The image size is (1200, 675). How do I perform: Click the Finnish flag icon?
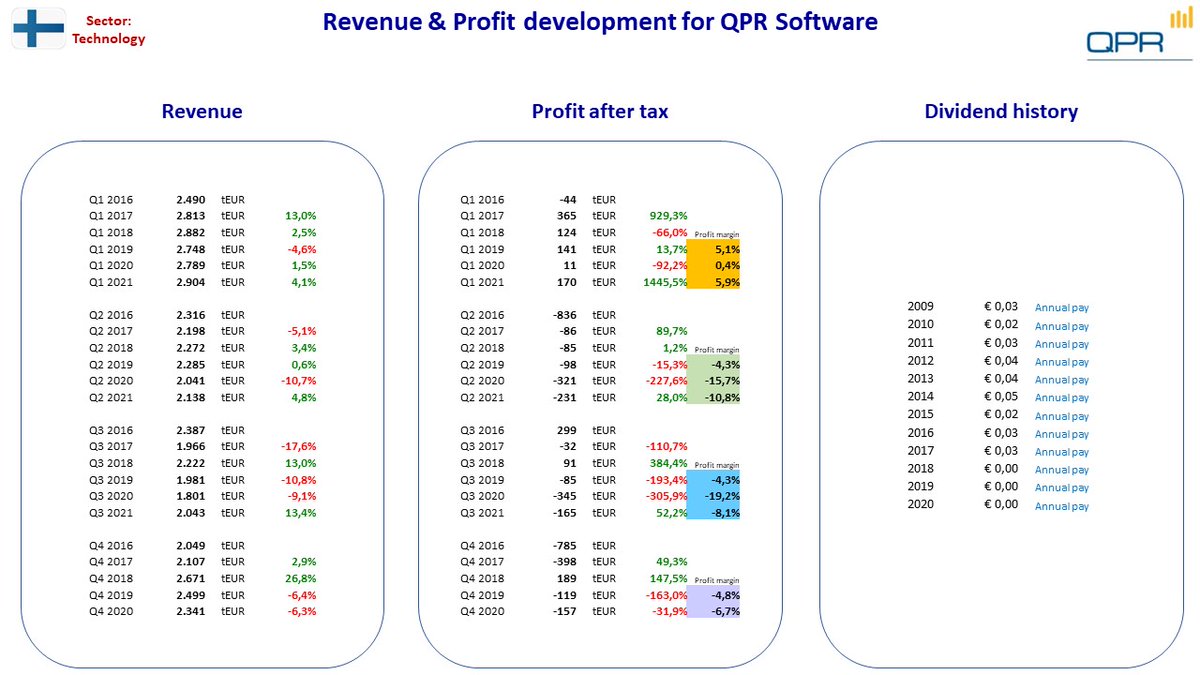coord(38,28)
